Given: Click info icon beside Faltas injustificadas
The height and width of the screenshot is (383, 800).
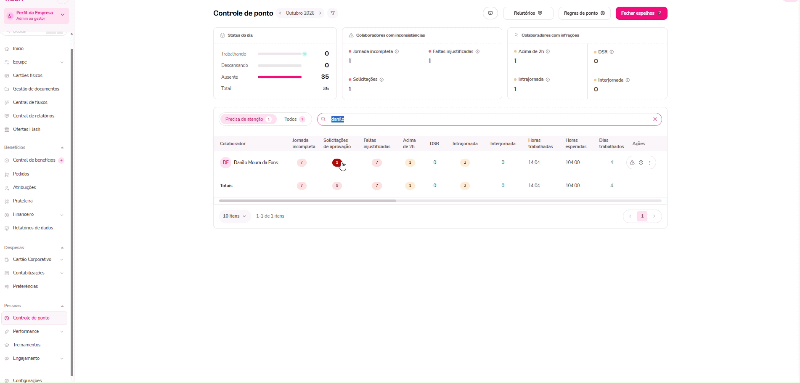Looking at the screenshot, I should [478, 52].
